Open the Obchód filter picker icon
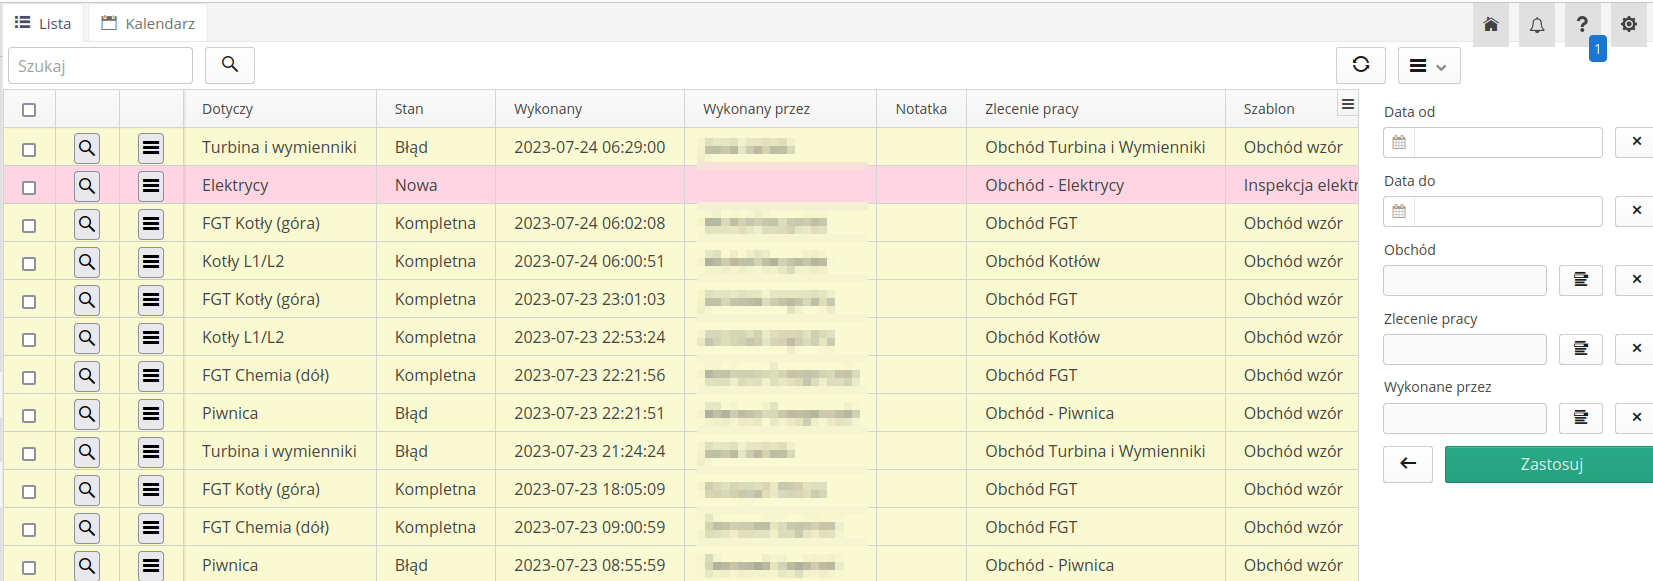 1580,280
